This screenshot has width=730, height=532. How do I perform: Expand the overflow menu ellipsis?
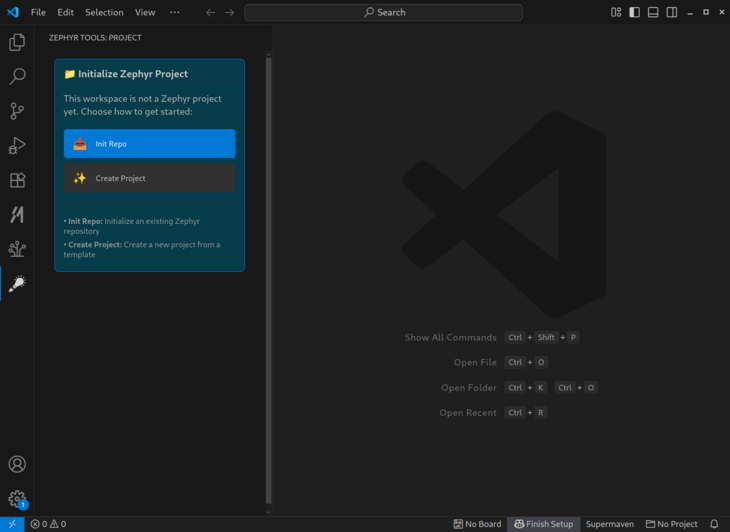click(175, 13)
